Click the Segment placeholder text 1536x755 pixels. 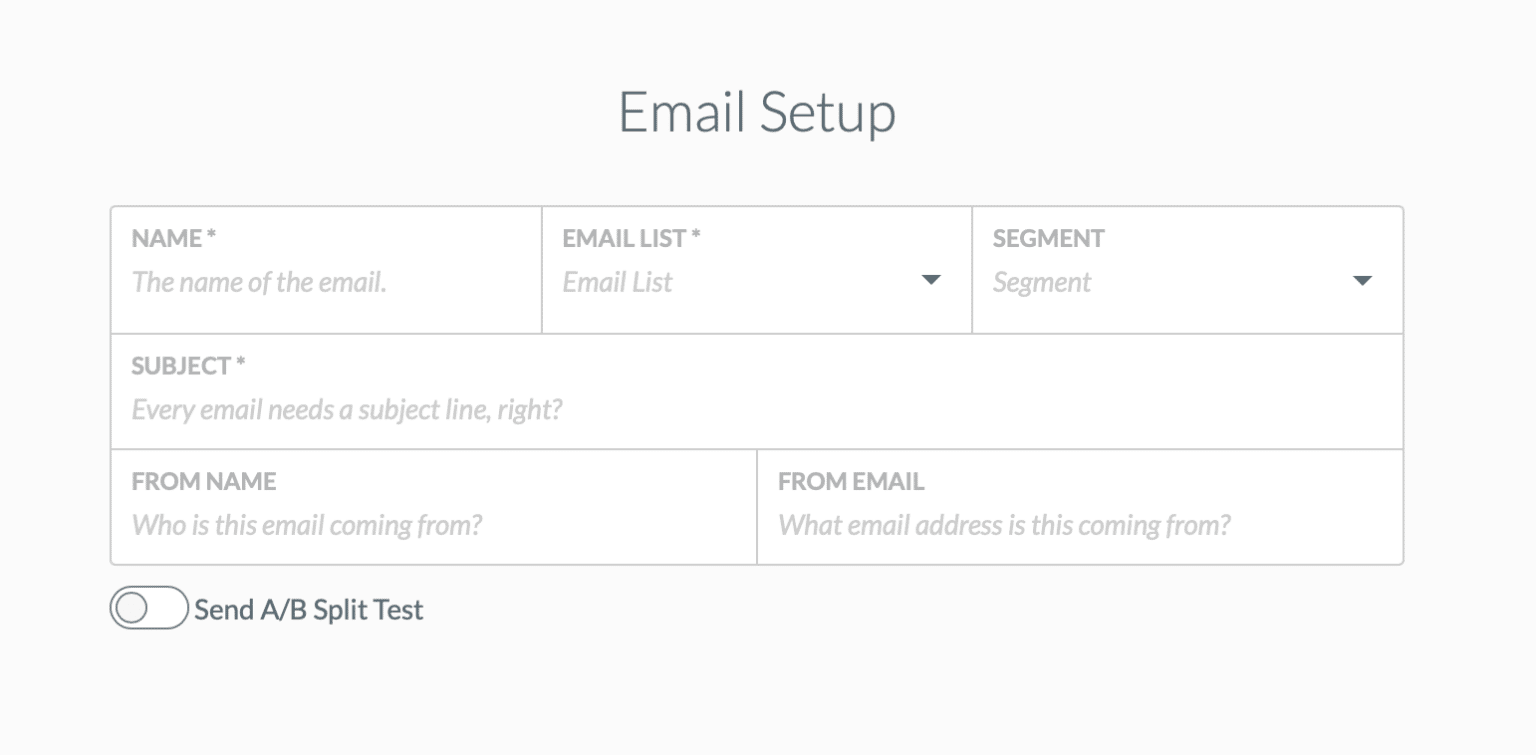[1041, 283]
